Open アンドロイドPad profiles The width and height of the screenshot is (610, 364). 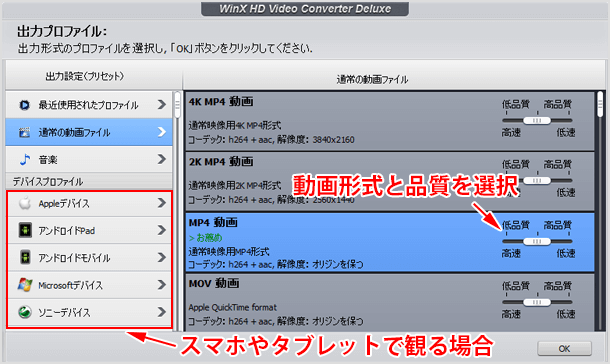pyautogui.click(x=89, y=230)
